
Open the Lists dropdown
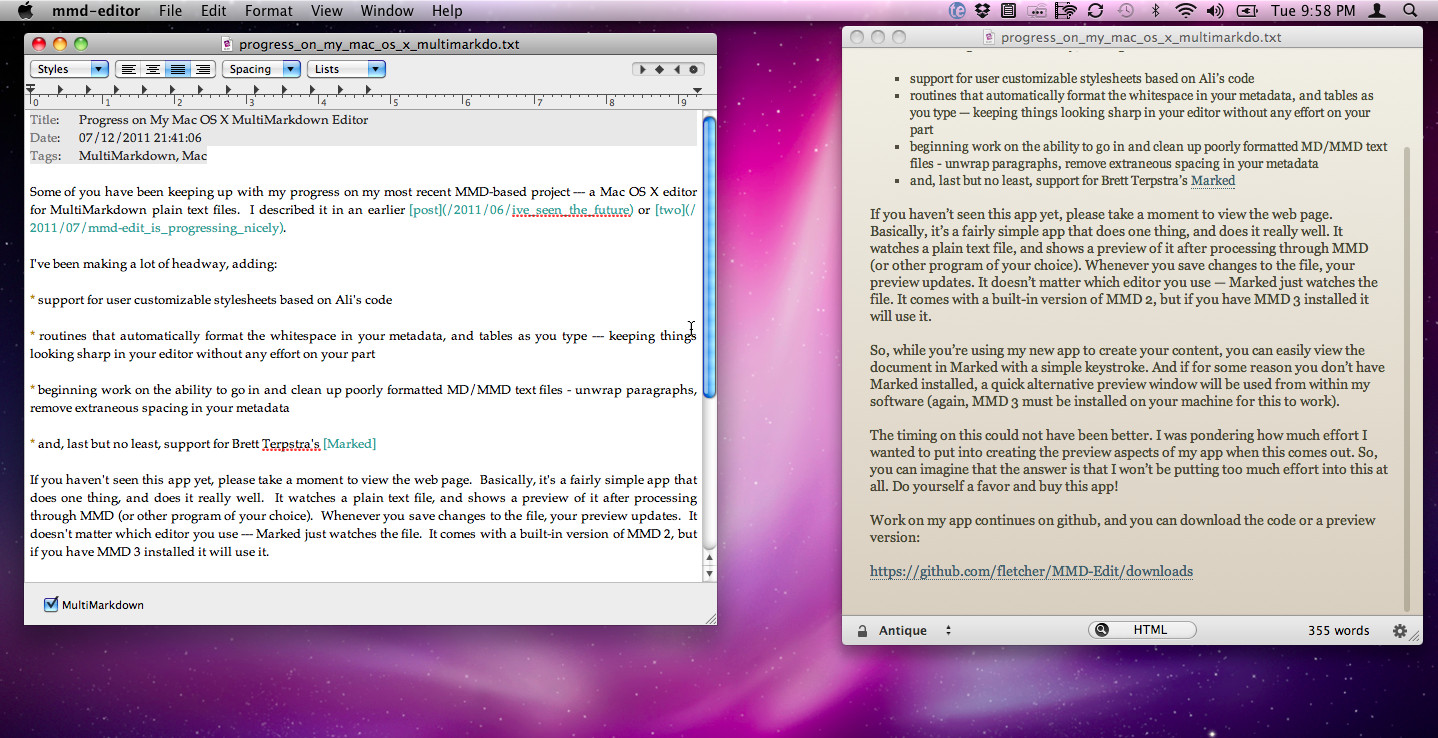pyautogui.click(x=346, y=69)
